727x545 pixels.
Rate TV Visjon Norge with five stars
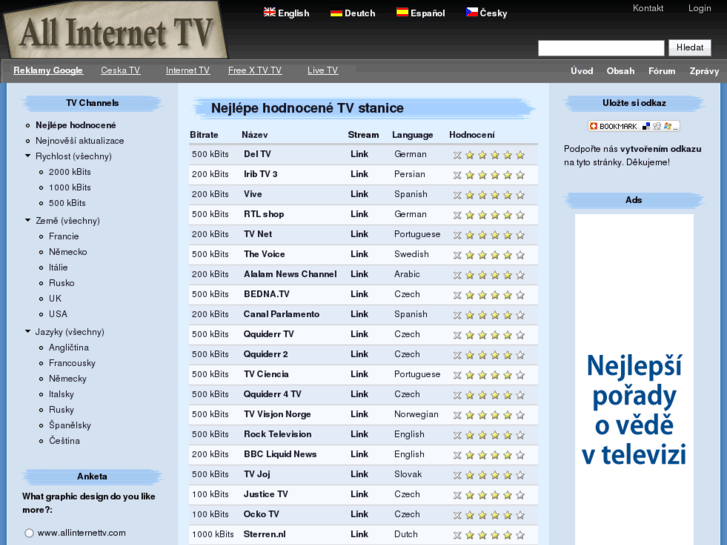(520, 415)
